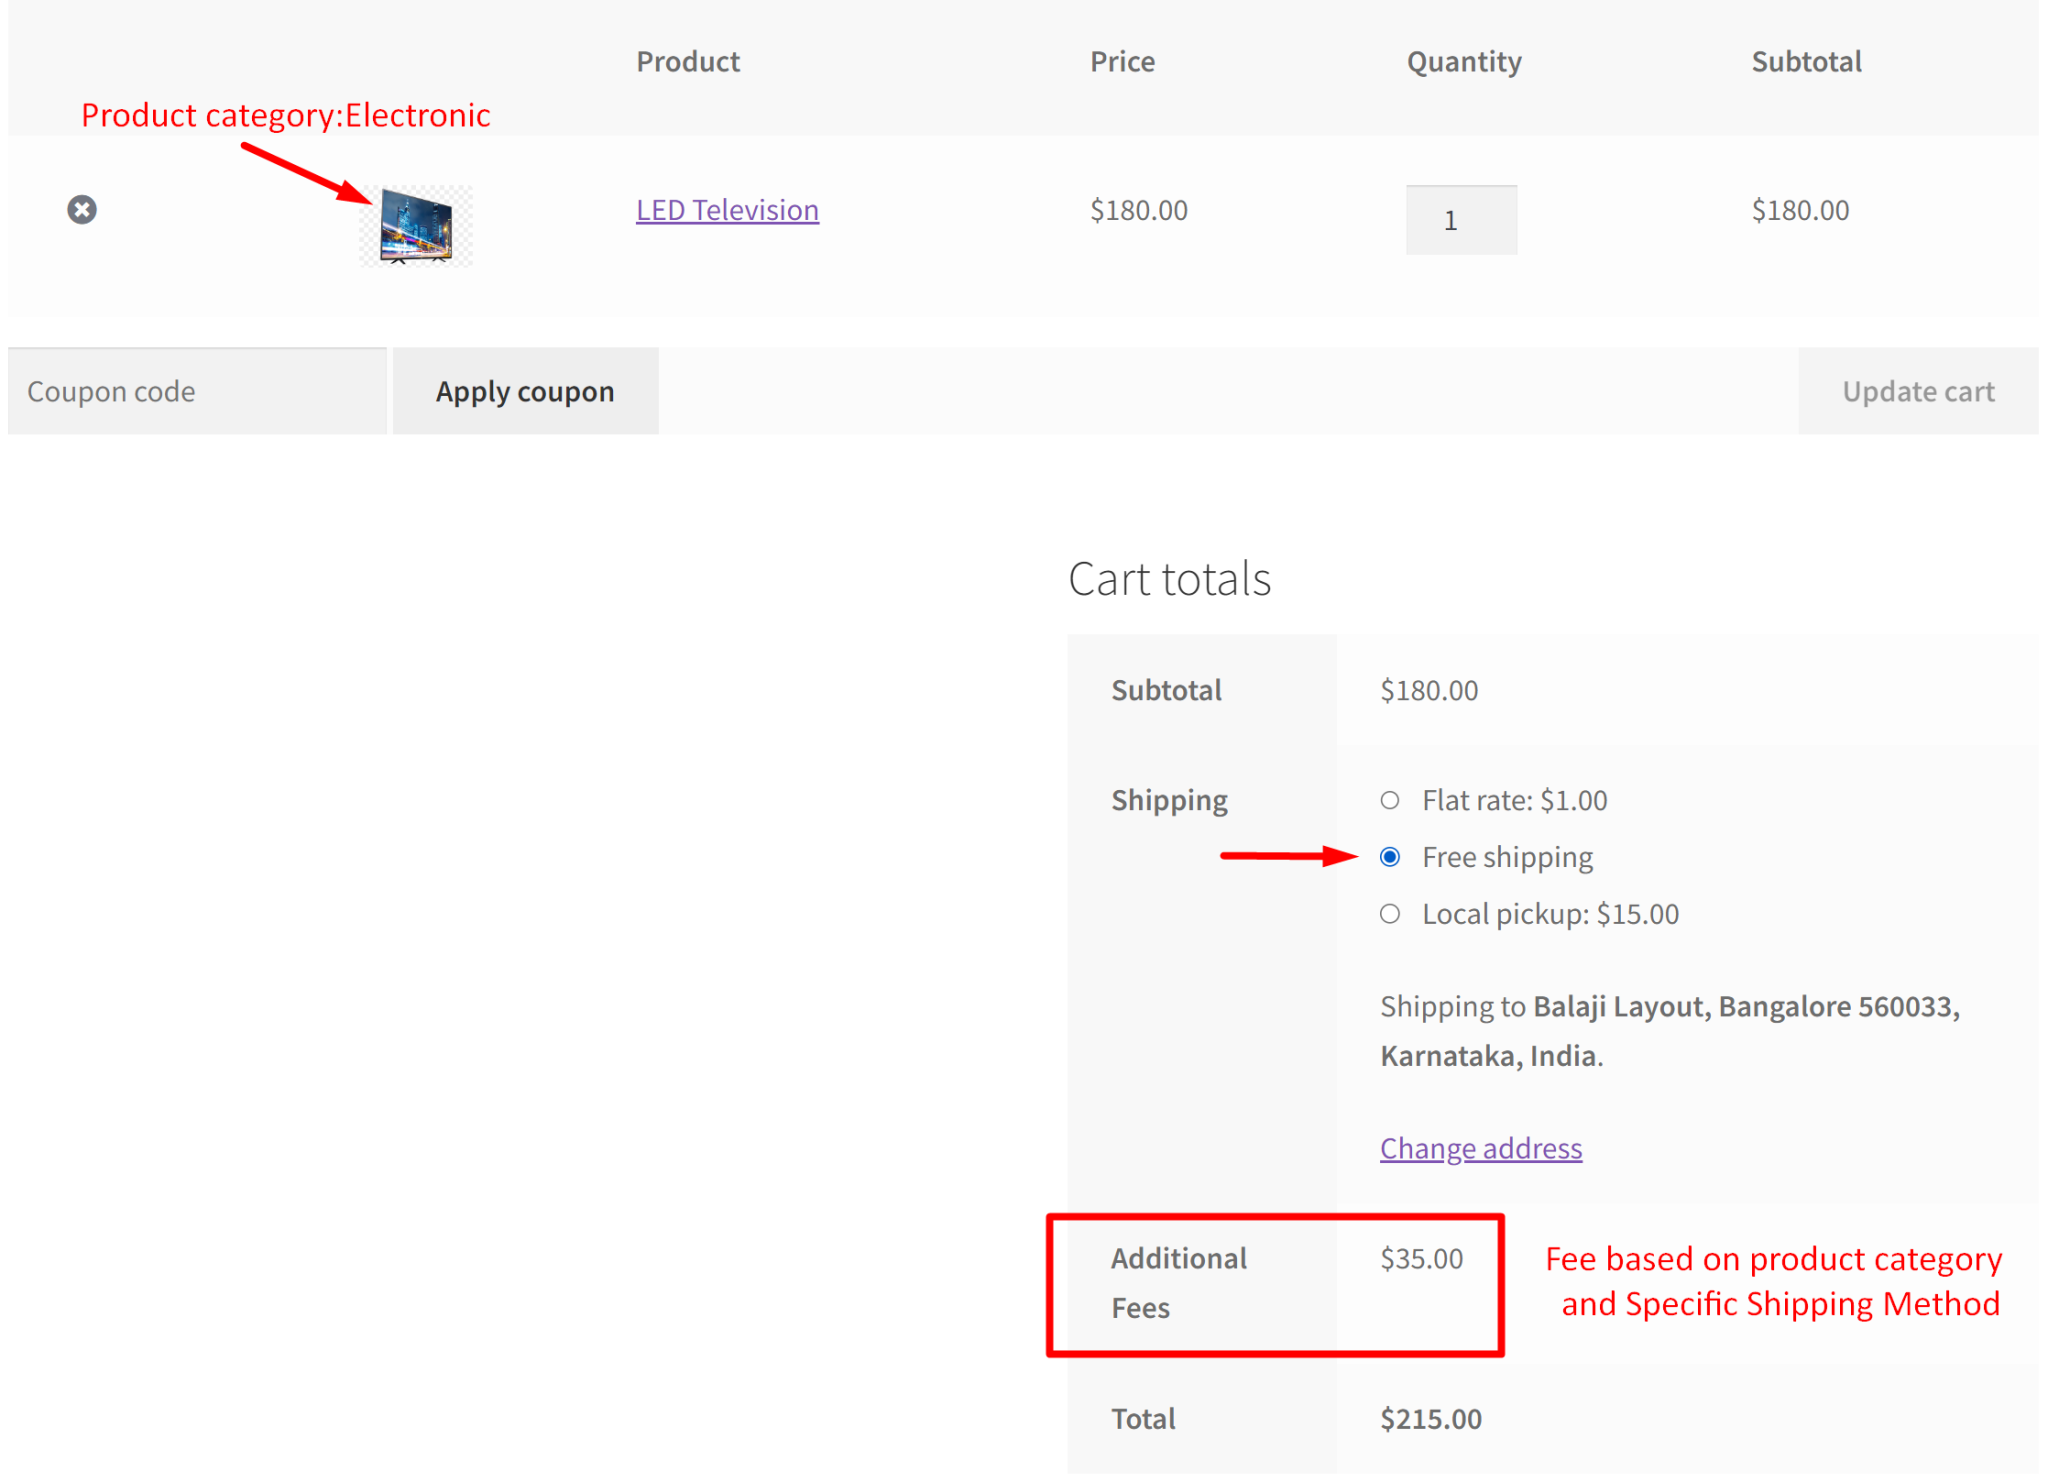Click the Subtotal column header

pos(1806,61)
